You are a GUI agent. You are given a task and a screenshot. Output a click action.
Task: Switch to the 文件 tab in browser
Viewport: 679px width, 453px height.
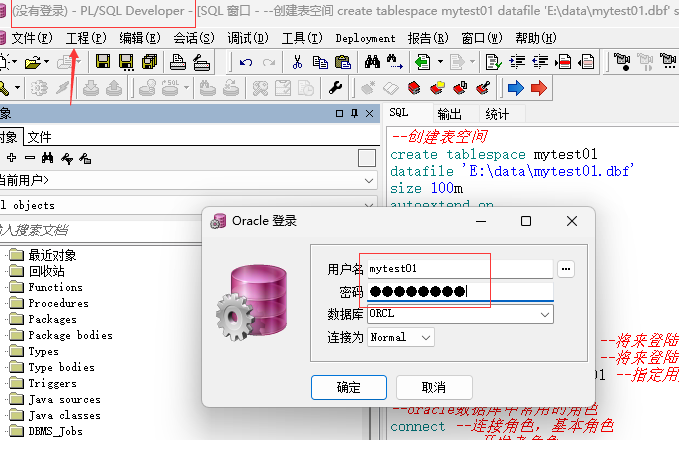point(39,137)
